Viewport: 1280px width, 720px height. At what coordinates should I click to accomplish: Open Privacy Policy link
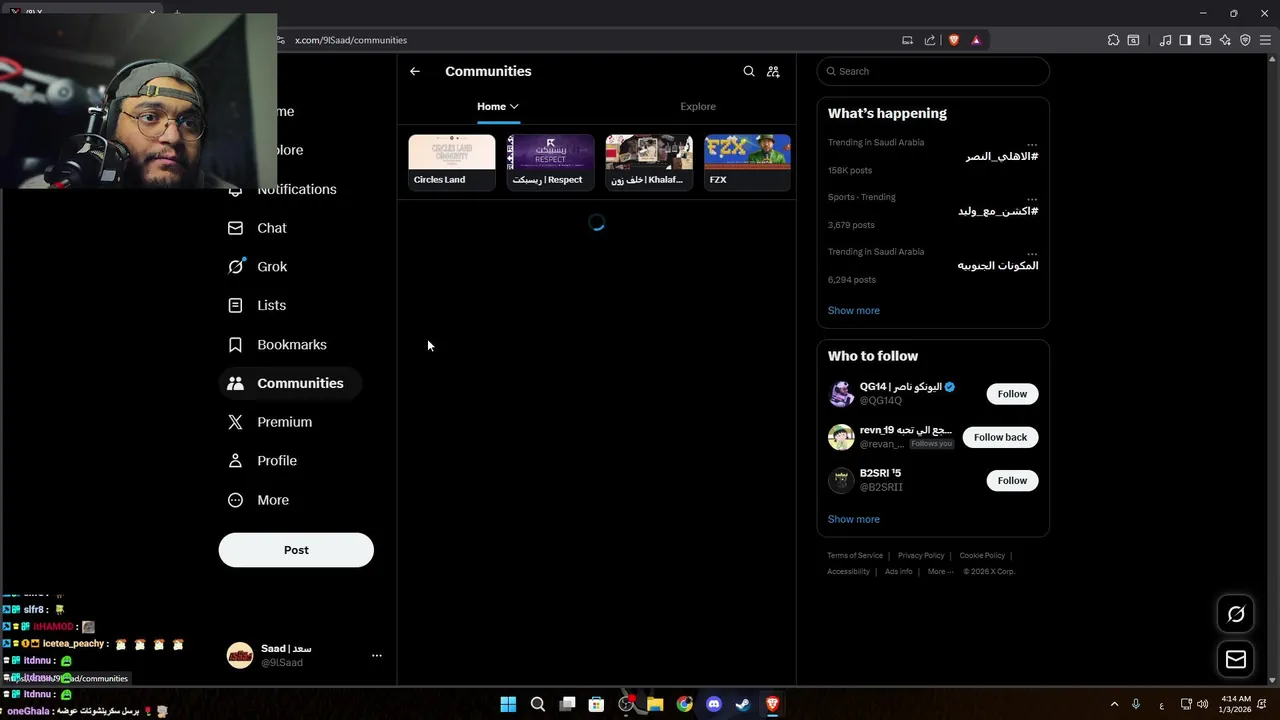921,555
